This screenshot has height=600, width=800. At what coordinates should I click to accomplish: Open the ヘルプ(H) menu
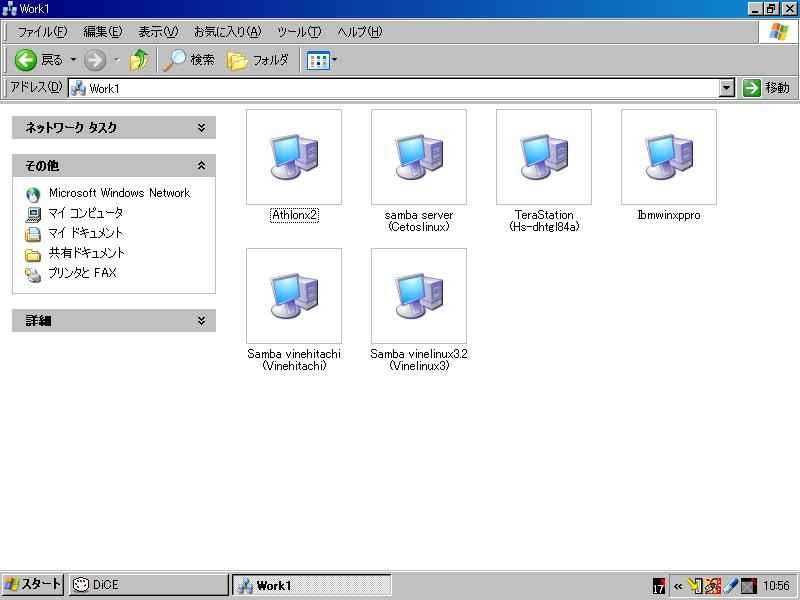point(360,32)
